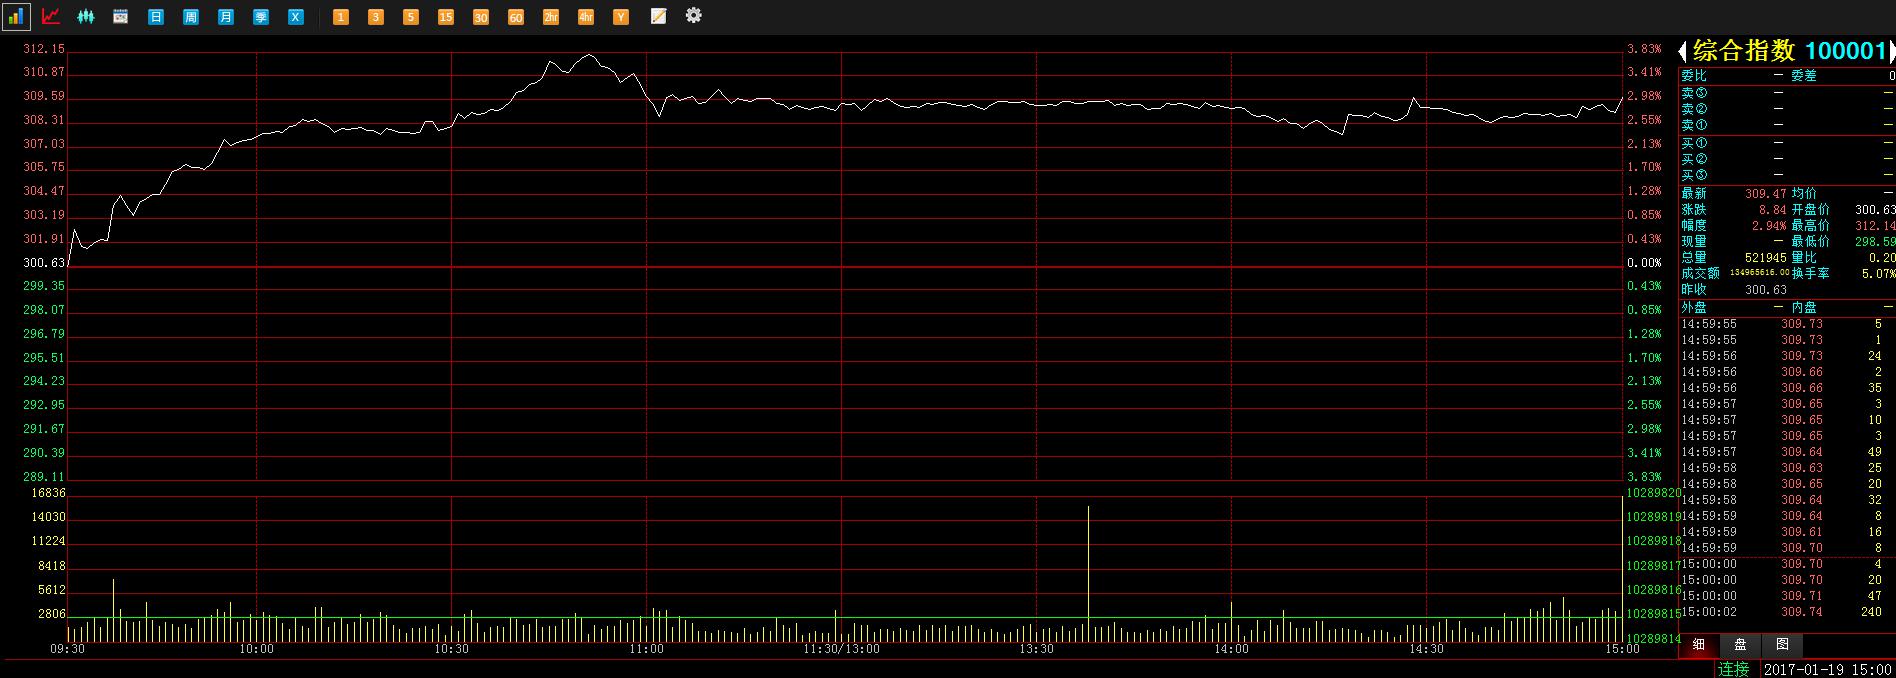Image resolution: width=1896 pixels, height=678 pixels.
Task: Switch to the 图 chart tab
Action: click(1782, 645)
